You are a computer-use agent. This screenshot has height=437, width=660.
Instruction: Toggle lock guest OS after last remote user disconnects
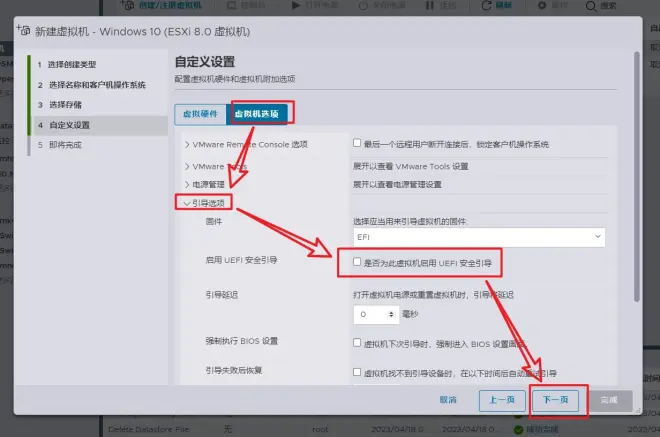pos(357,143)
